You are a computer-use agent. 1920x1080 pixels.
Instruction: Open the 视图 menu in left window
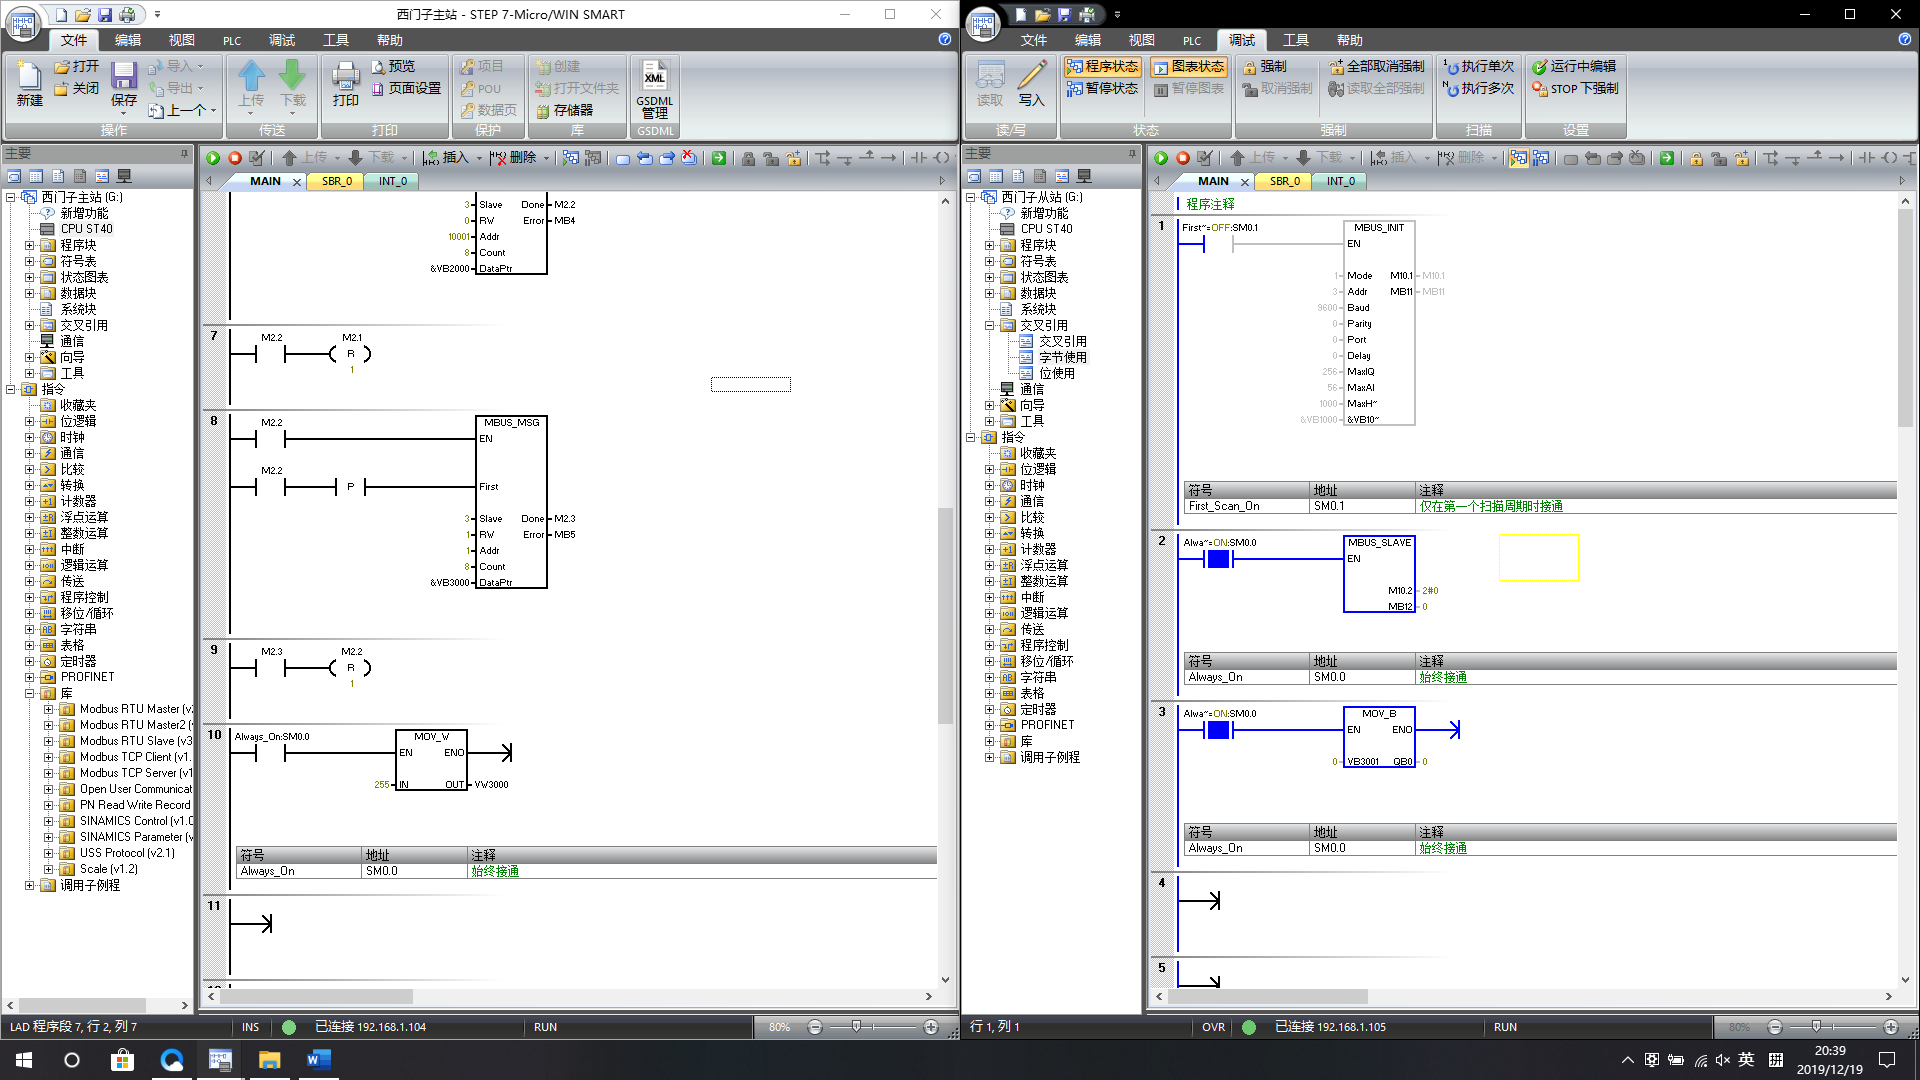[x=181, y=40]
